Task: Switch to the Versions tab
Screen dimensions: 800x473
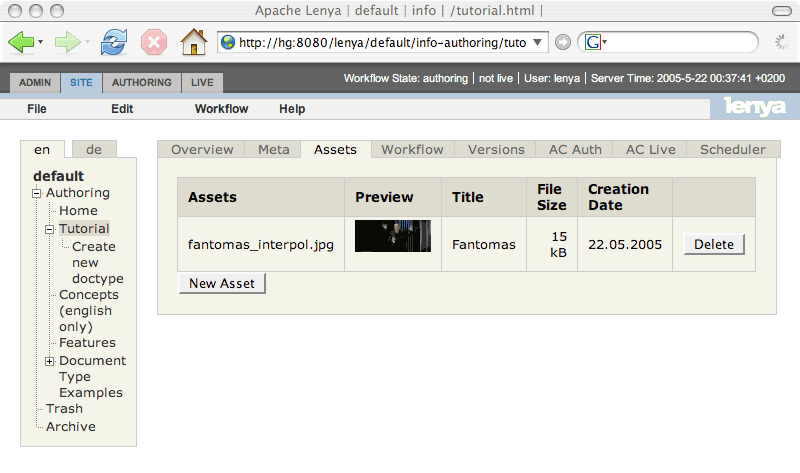Action: pyautogui.click(x=496, y=150)
